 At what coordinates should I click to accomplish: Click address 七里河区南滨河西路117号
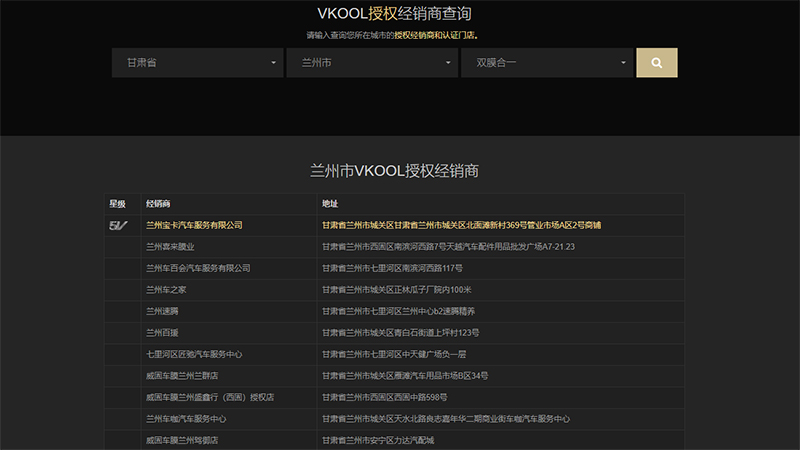click(392, 268)
